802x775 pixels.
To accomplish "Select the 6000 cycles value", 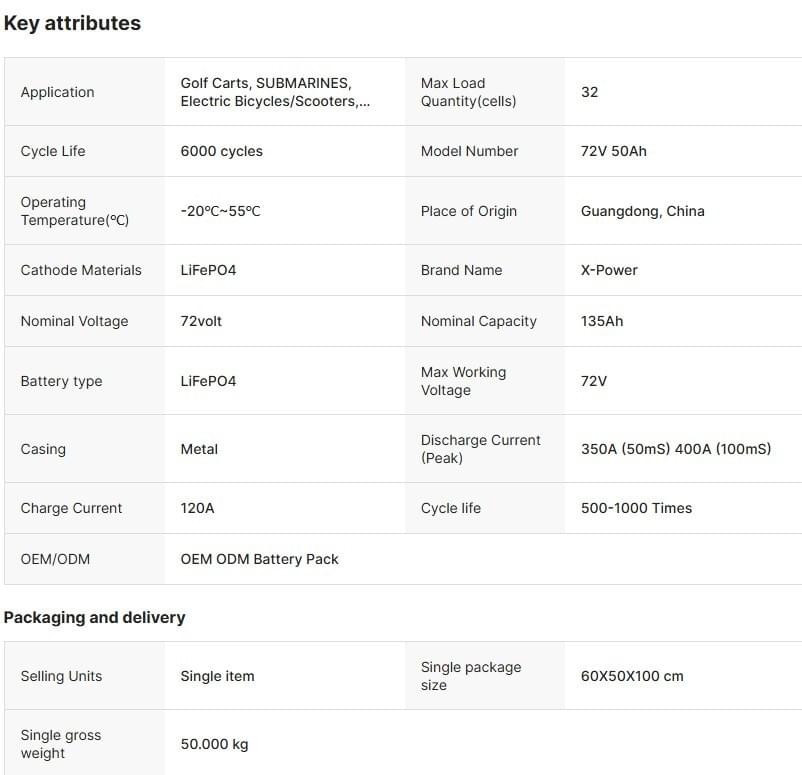I will click(221, 151).
